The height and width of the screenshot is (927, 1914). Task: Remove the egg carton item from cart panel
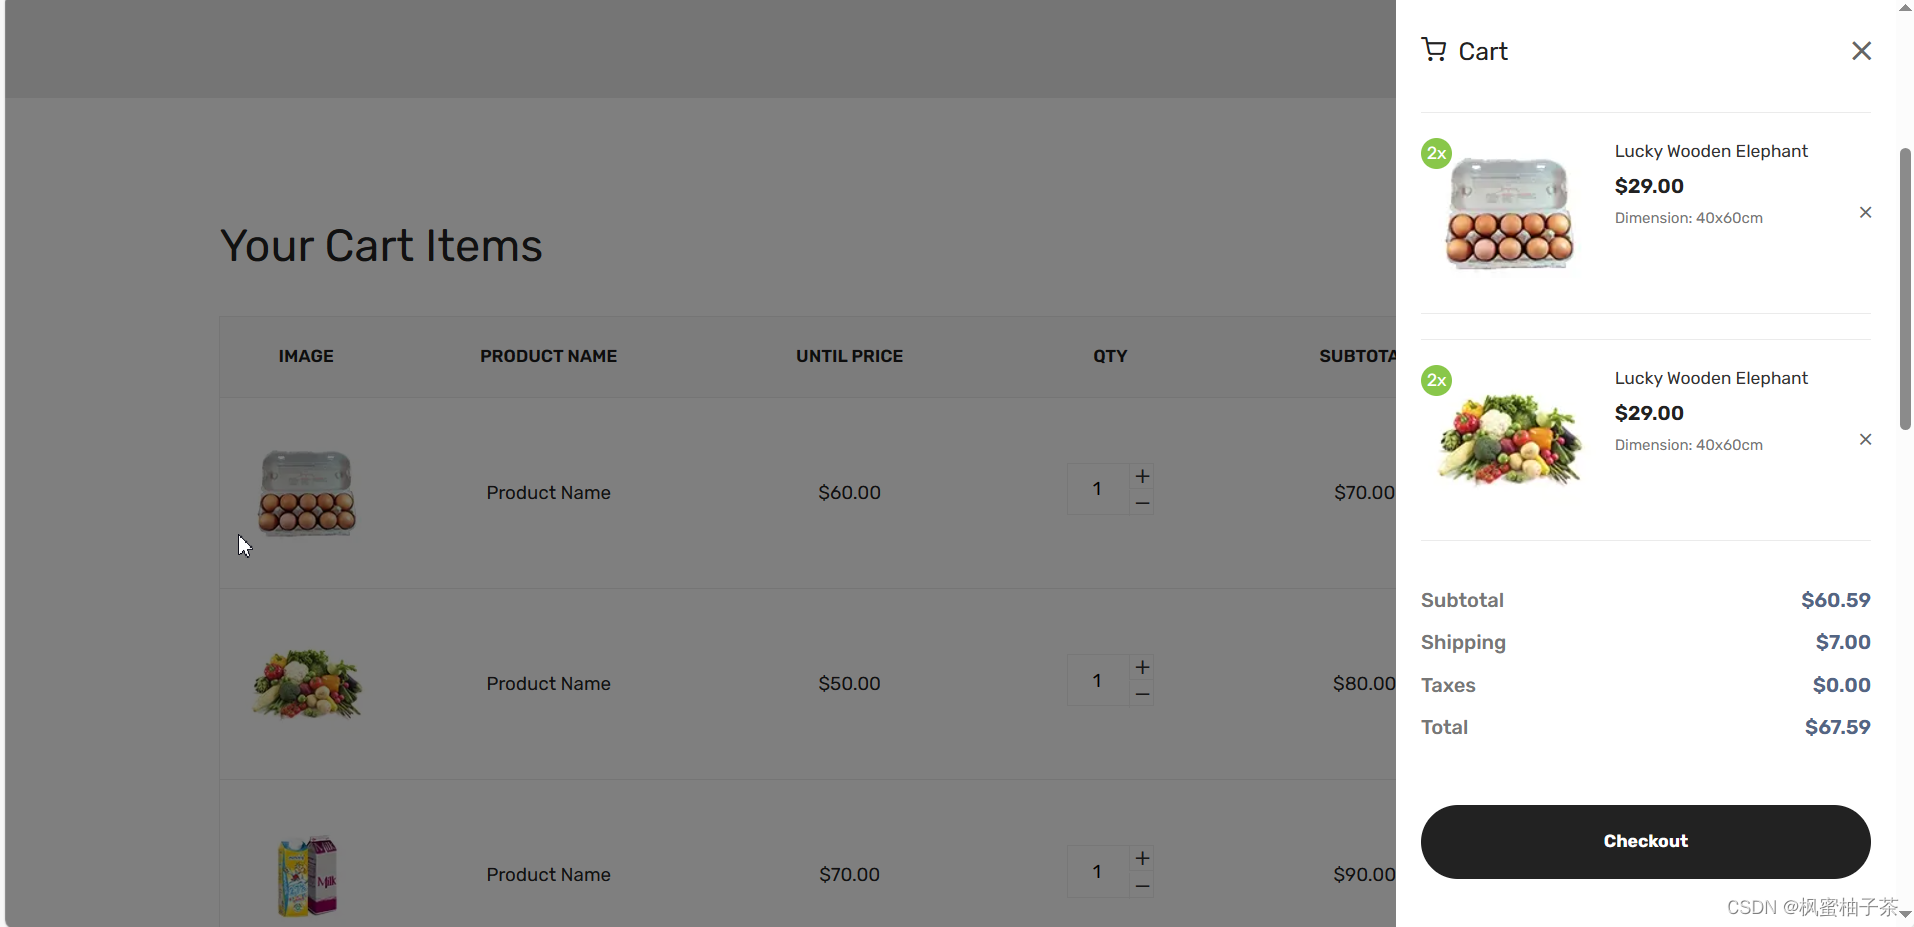click(x=1865, y=212)
